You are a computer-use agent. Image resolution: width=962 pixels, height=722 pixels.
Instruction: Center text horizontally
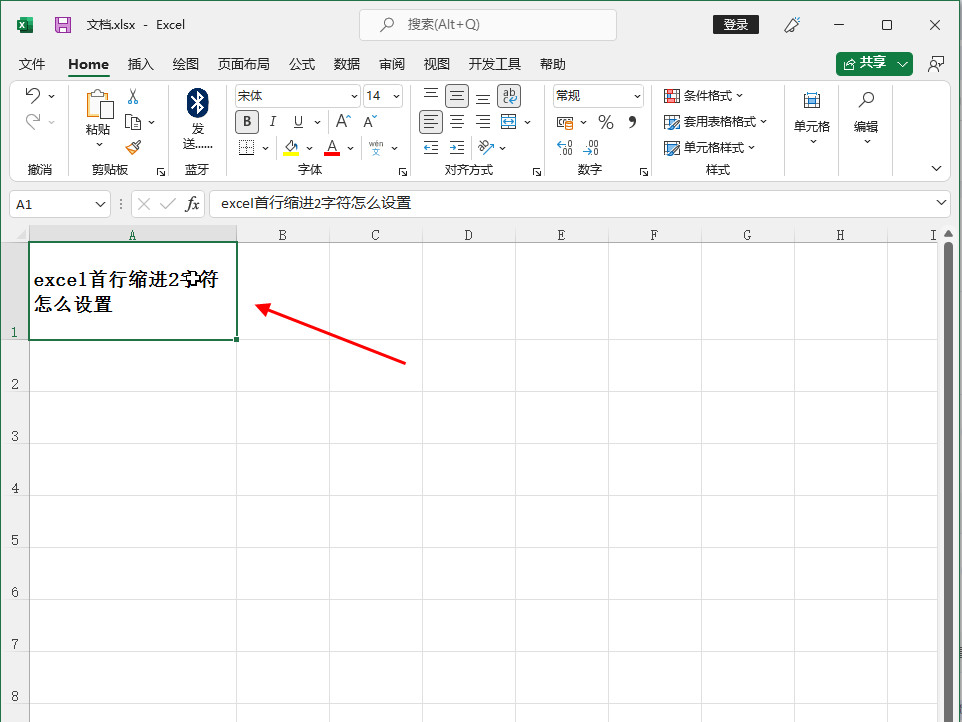click(457, 121)
